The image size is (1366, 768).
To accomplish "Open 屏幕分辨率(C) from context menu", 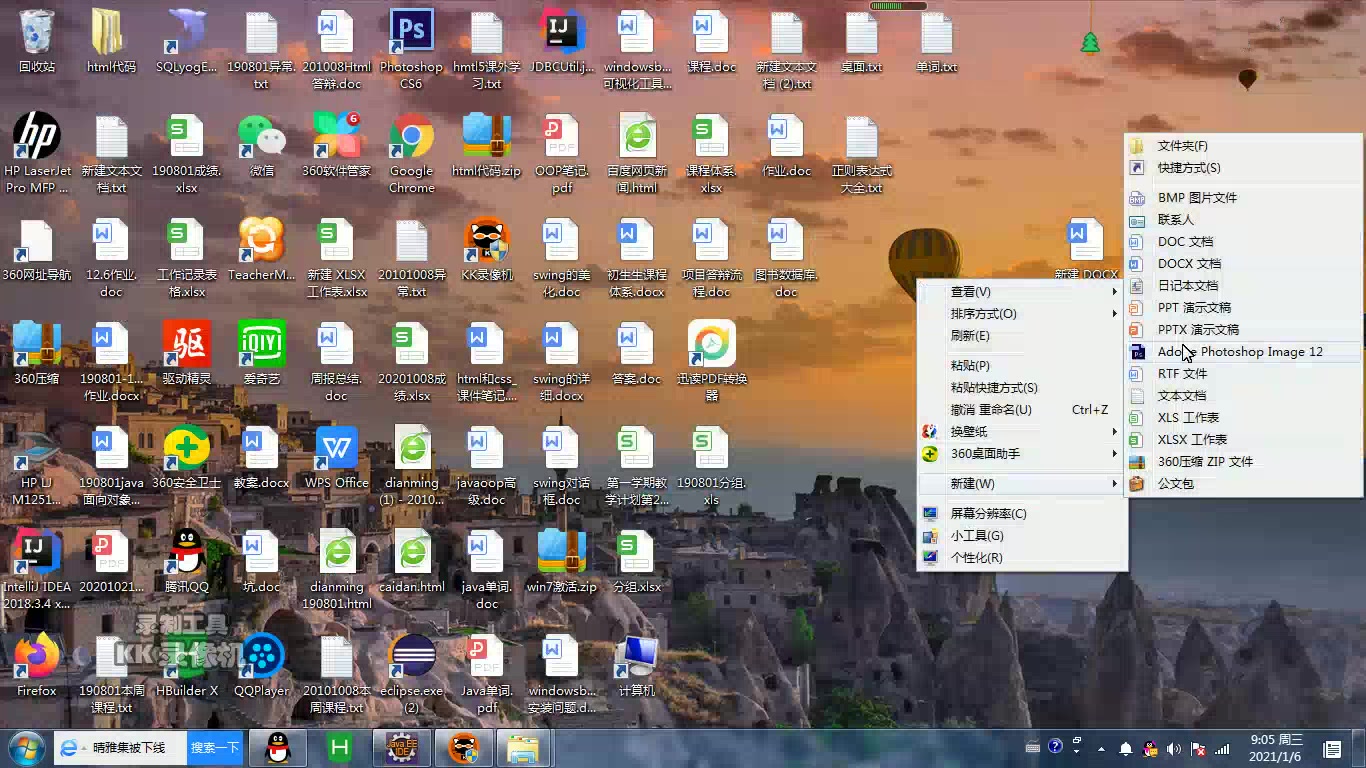I will pyautogui.click(x=1022, y=514).
